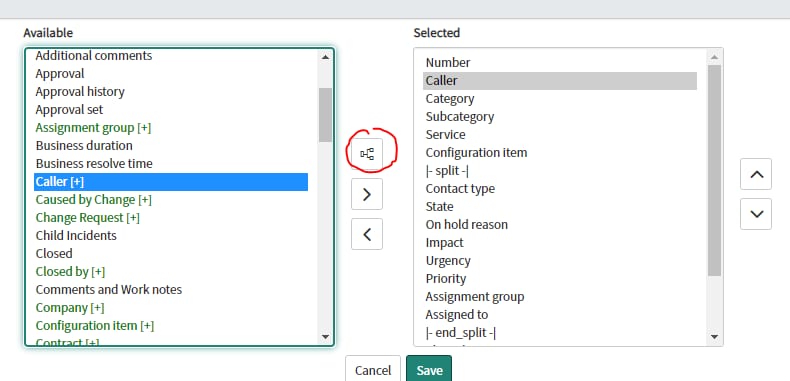Move selected item up with chevron
Screen dimensions: 790x381
(756, 174)
